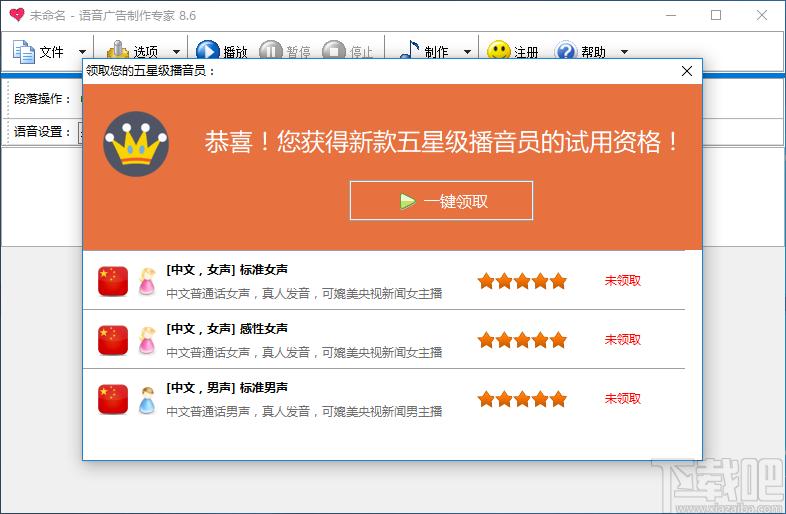Image resolution: width=786 pixels, height=514 pixels.
Task: Click the five-star rating of 标准女声
Action: pos(522,281)
